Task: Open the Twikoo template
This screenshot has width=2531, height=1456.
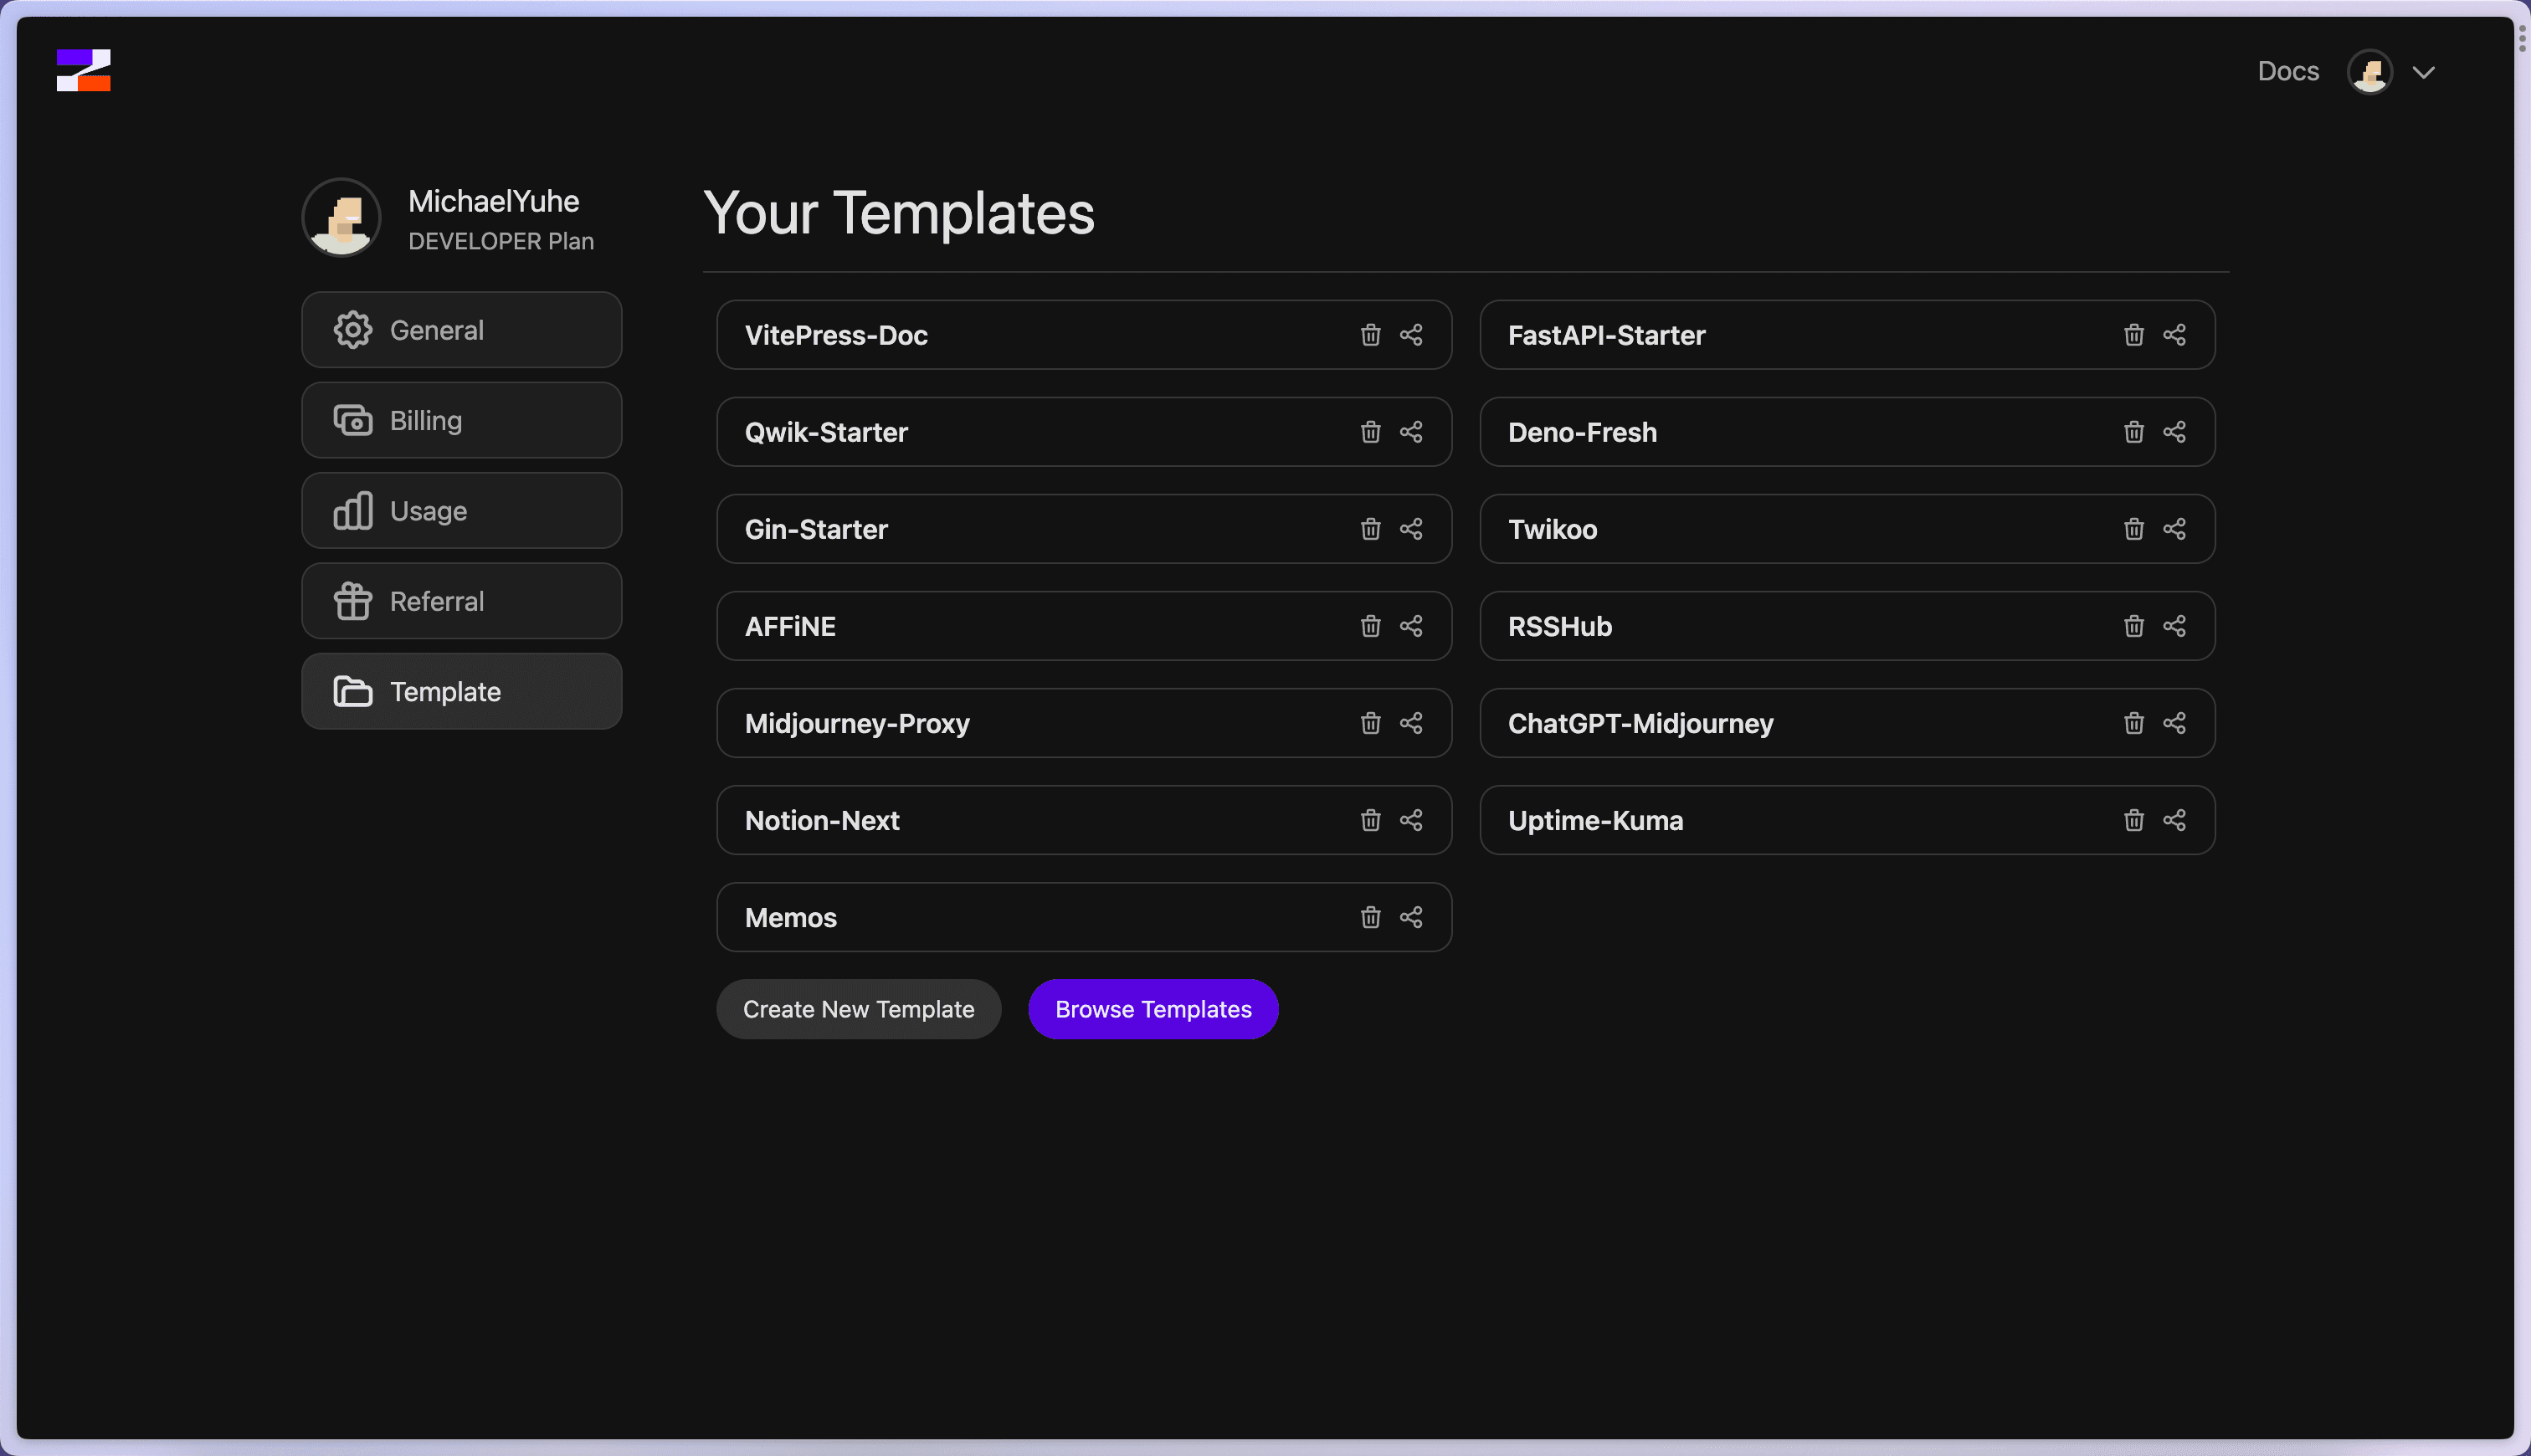Action: 1847,529
